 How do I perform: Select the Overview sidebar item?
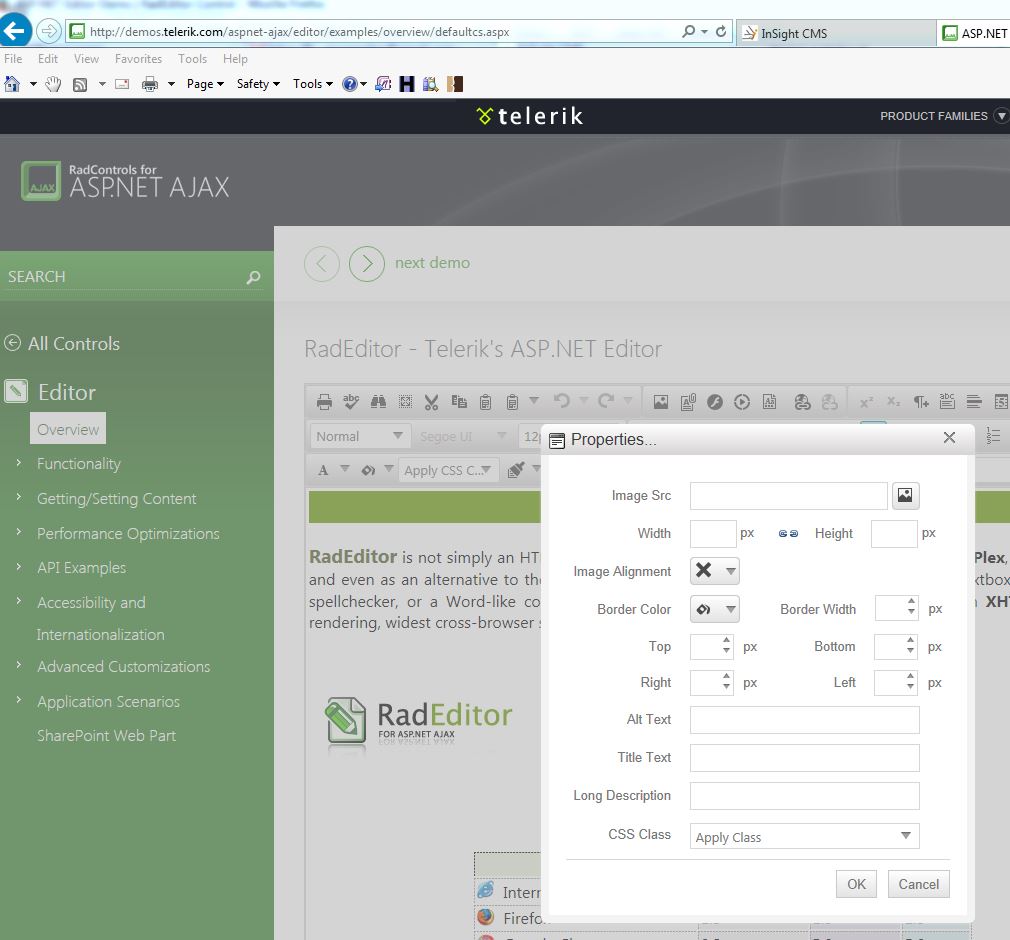click(68, 429)
